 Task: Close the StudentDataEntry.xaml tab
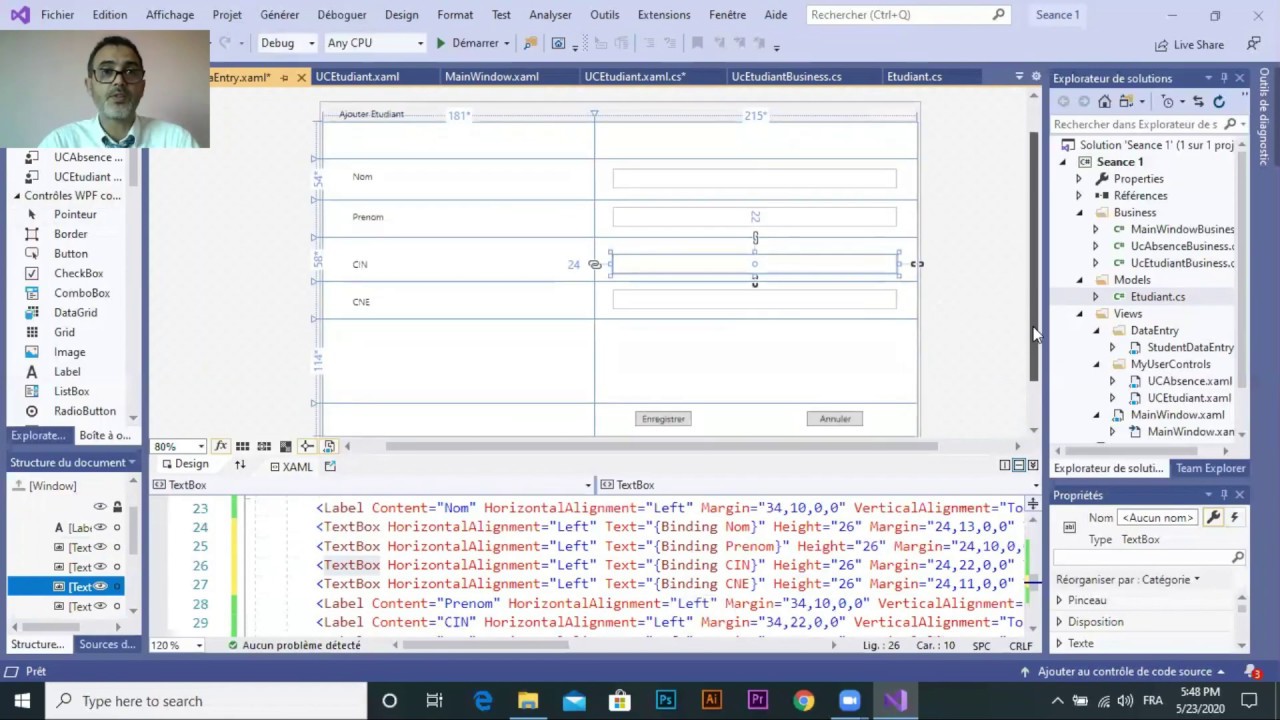click(x=301, y=77)
